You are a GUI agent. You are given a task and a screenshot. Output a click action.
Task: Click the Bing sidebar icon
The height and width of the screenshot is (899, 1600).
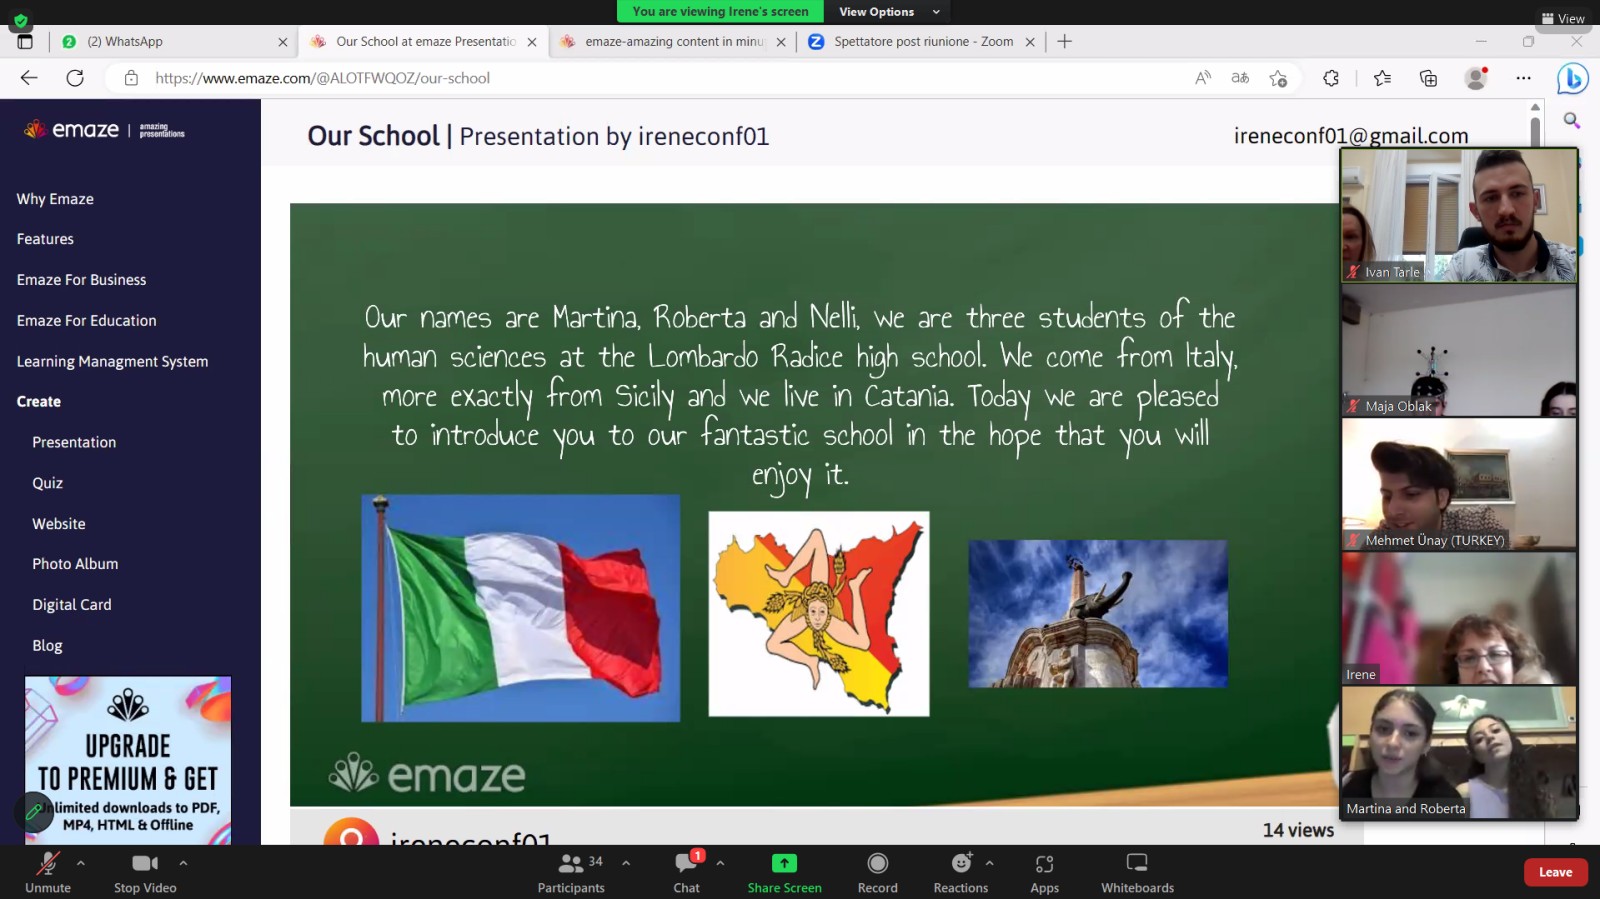pyautogui.click(x=1572, y=78)
